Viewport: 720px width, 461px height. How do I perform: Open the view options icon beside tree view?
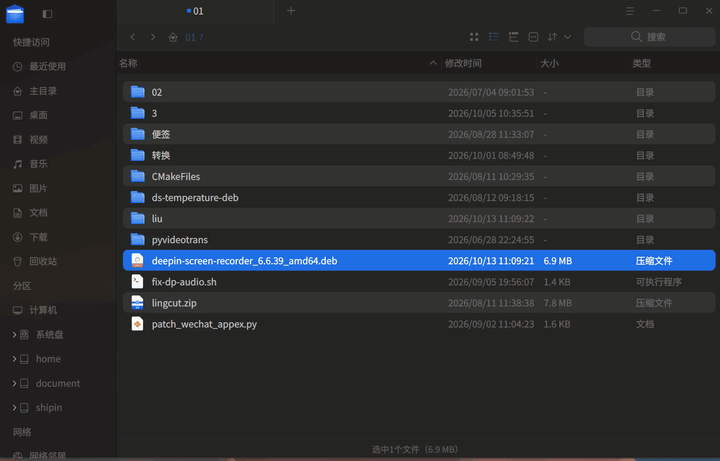[x=533, y=37]
